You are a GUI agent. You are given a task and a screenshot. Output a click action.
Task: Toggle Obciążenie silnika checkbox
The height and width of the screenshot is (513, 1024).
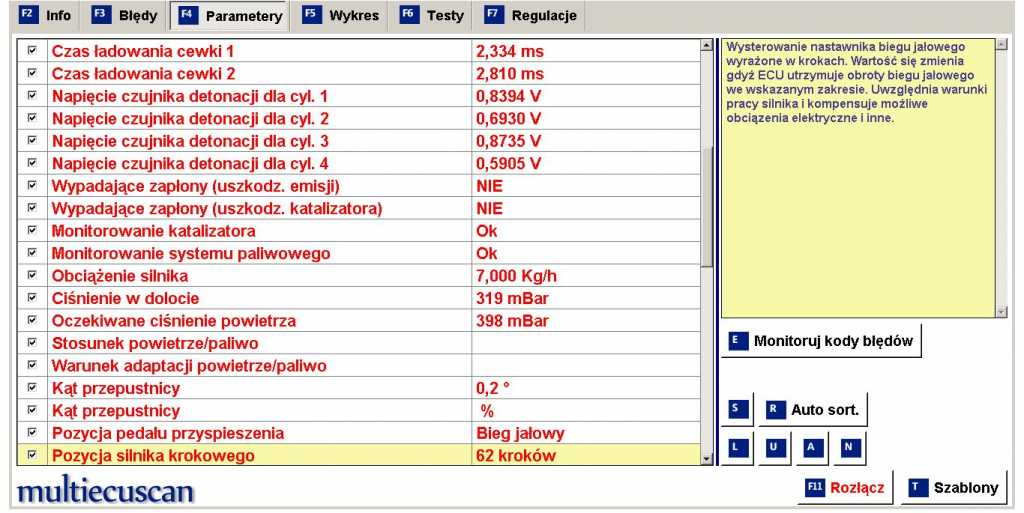(31, 275)
